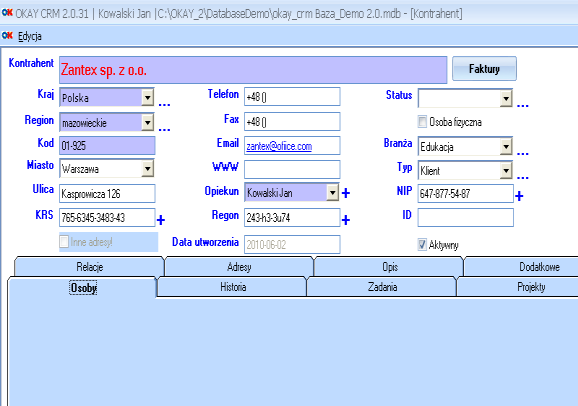Open the Edycja menu
This screenshot has width=578, height=406.
30,36
